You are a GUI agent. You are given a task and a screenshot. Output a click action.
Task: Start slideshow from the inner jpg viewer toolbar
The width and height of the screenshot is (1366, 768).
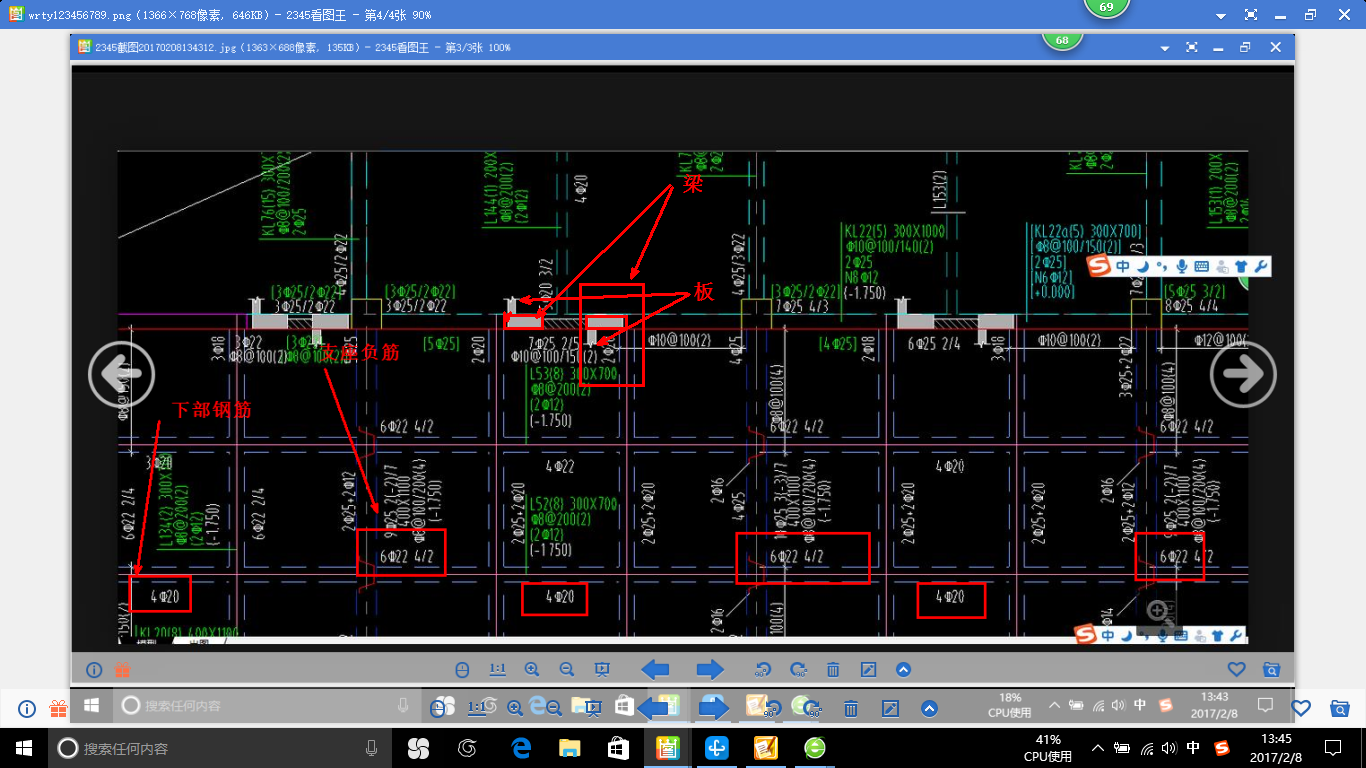click(x=602, y=669)
